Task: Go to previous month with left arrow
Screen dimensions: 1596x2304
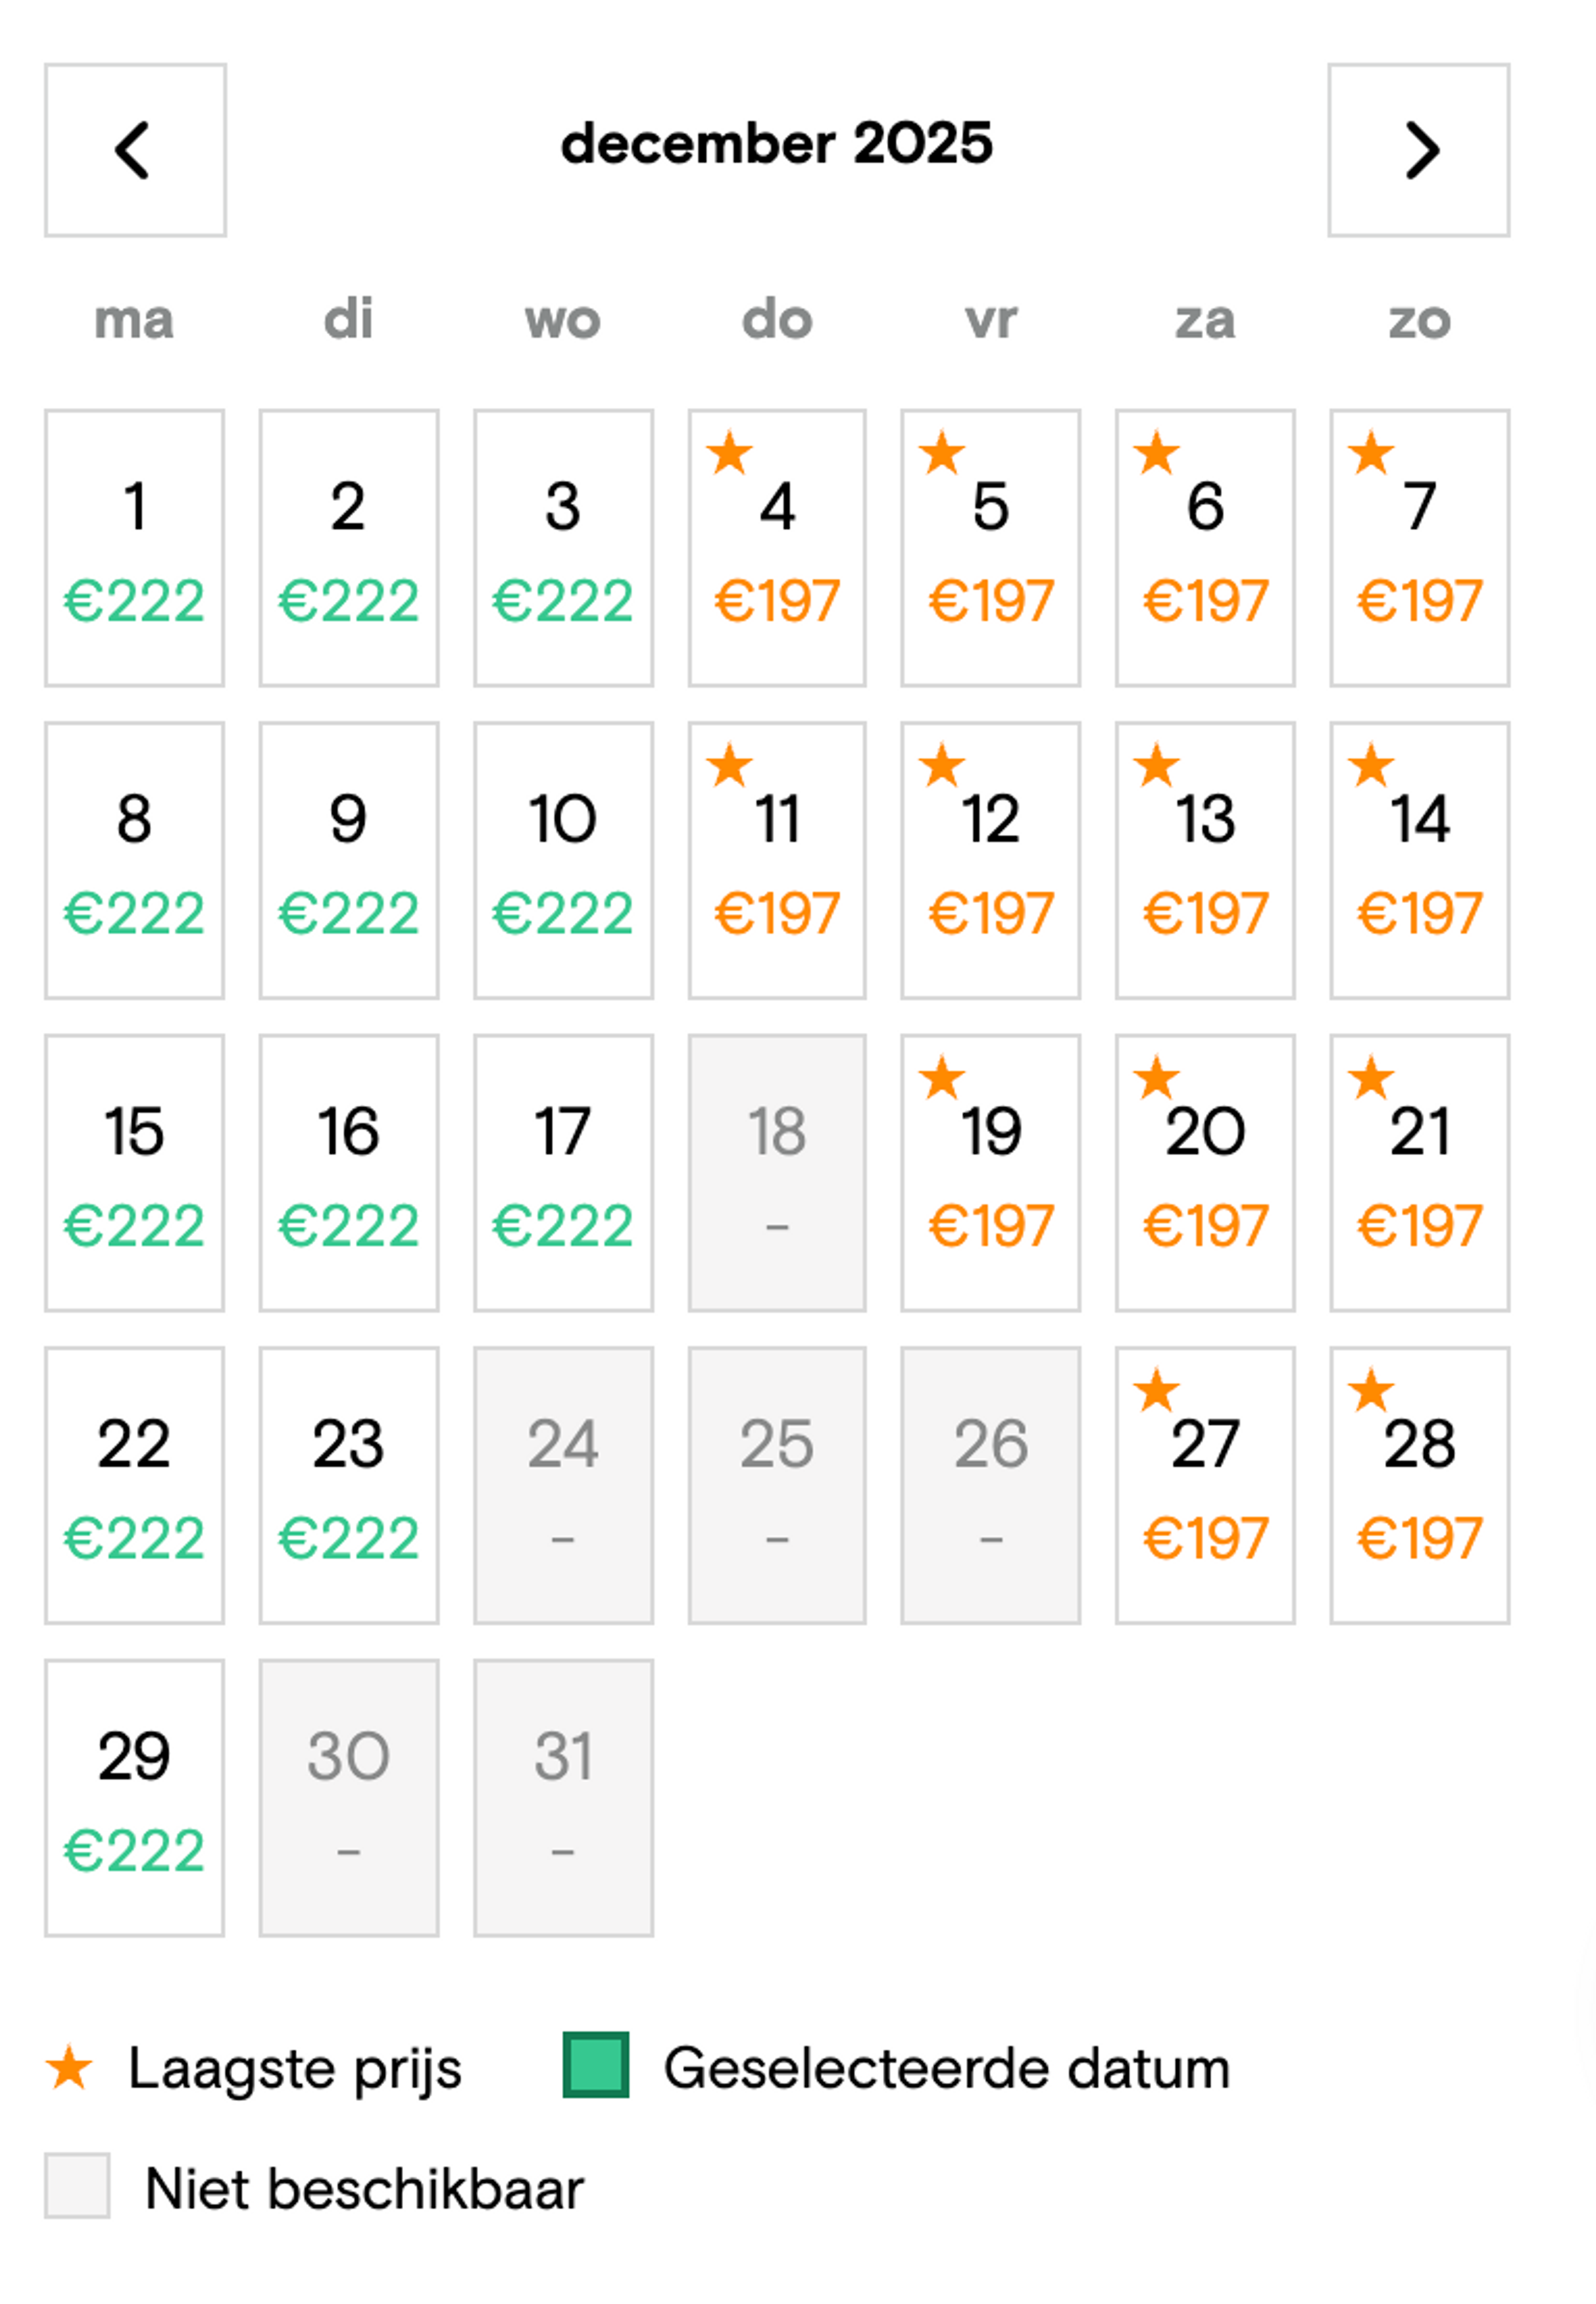Action: [x=135, y=150]
